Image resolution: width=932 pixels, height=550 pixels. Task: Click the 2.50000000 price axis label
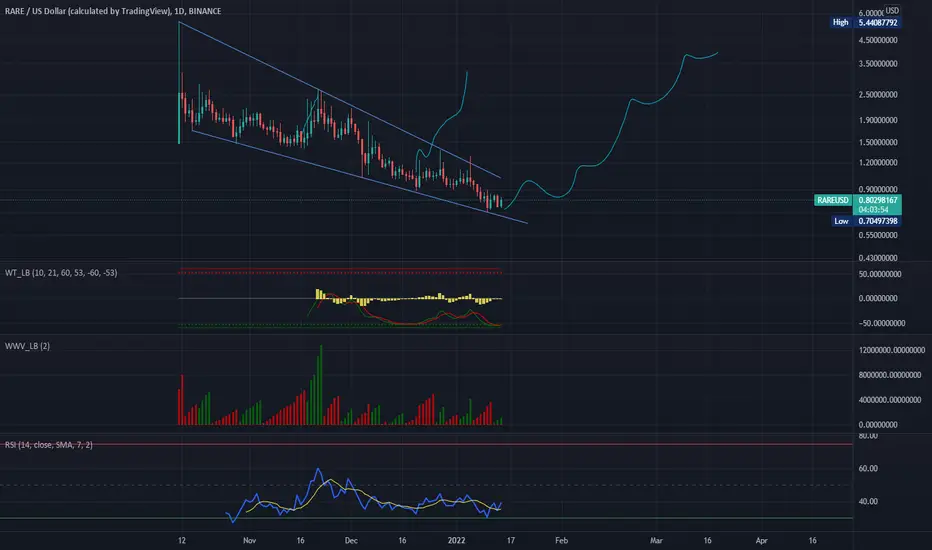877,95
